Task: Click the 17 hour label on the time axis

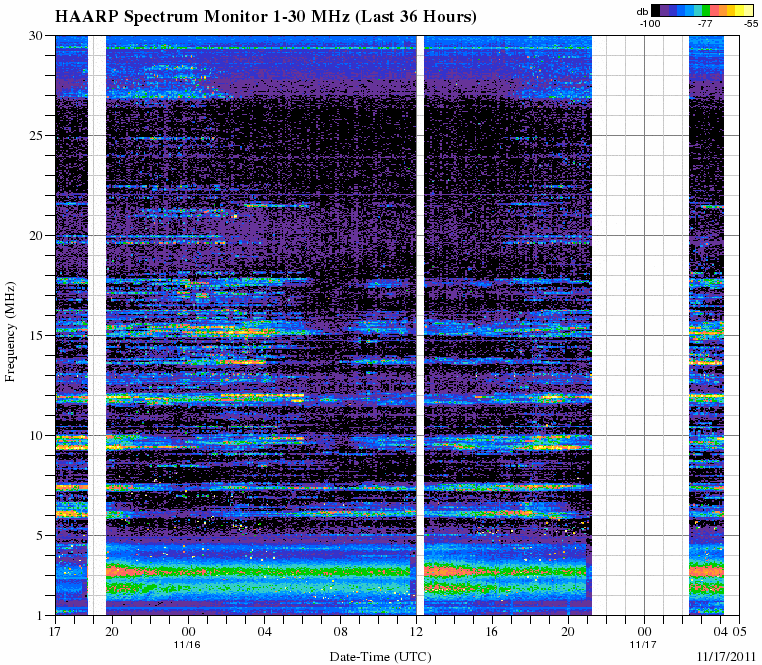Action: (55, 631)
